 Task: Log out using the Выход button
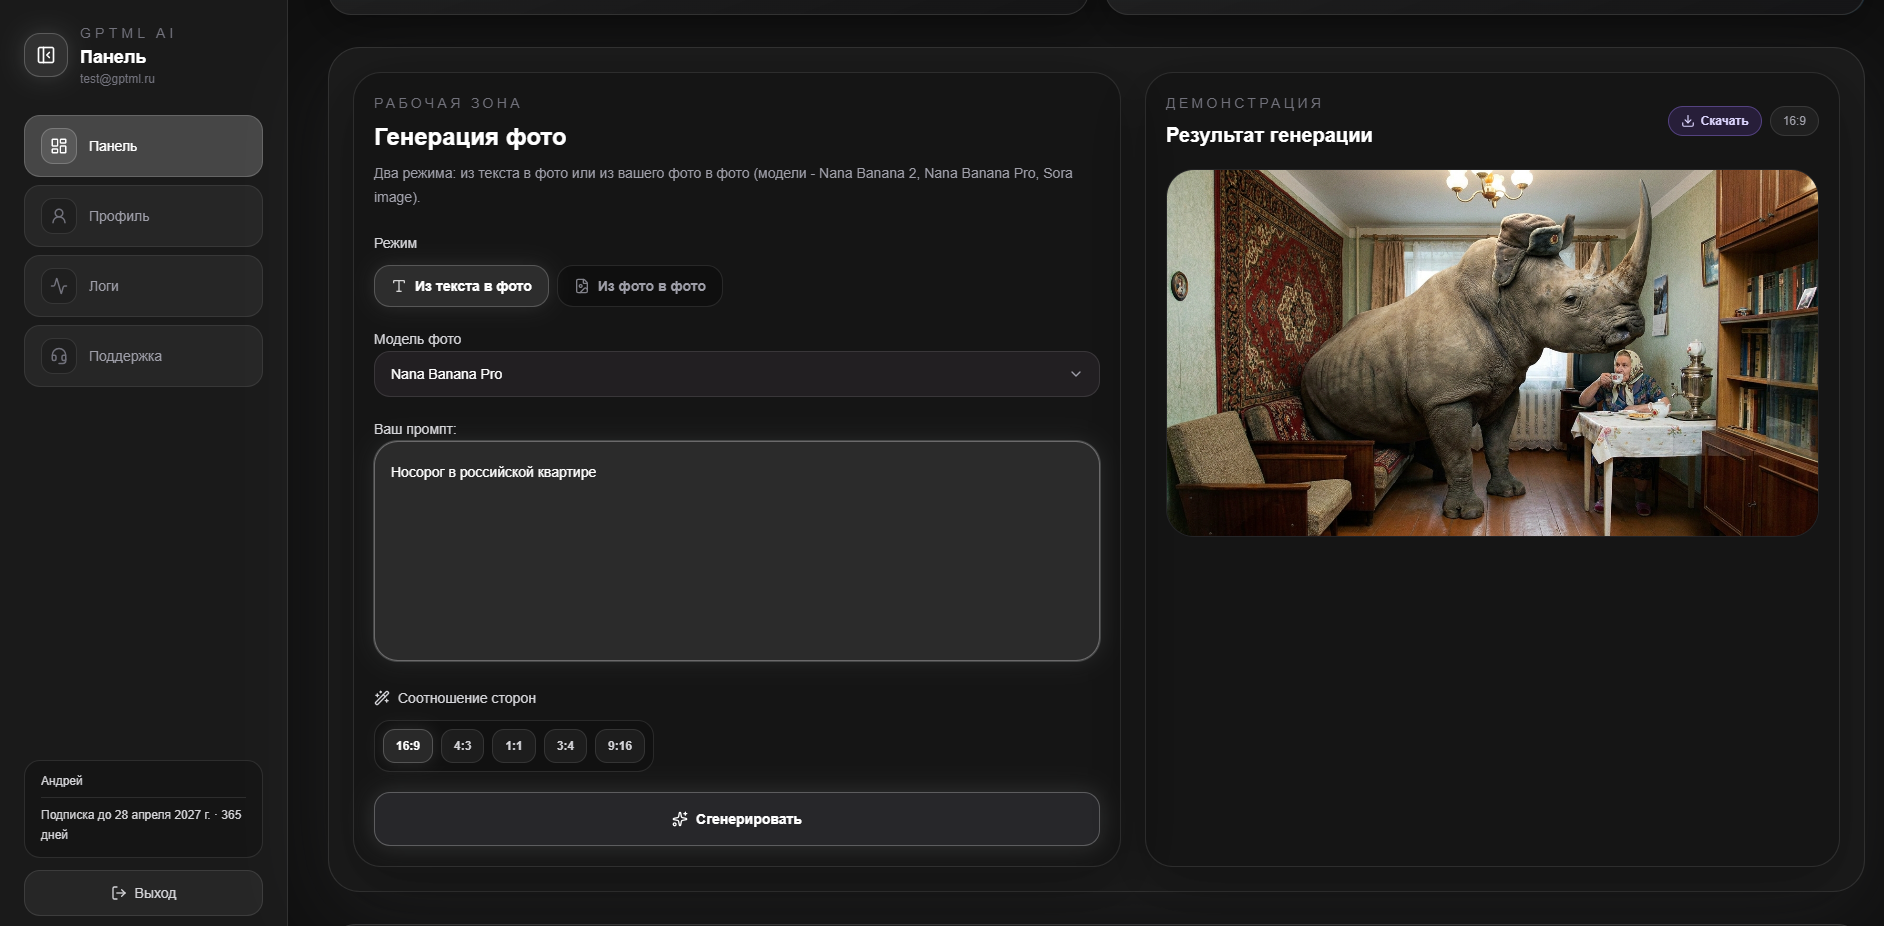(144, 893)
